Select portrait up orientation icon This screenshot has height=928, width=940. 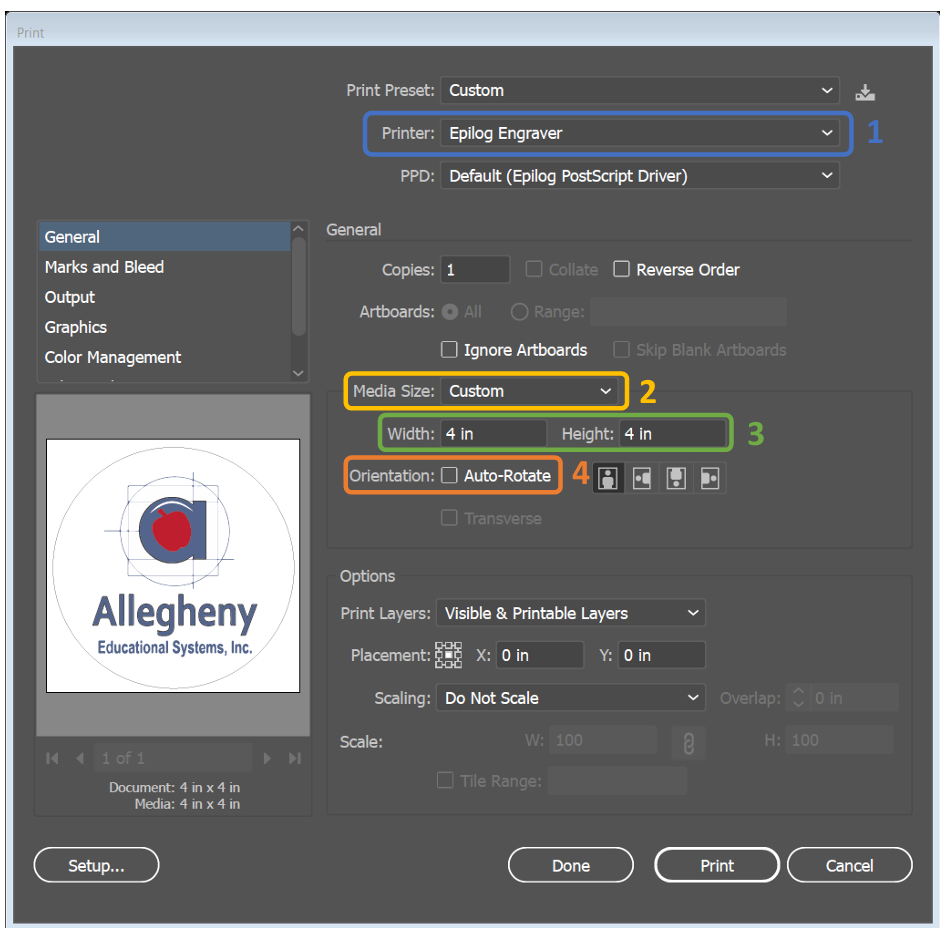607,478
